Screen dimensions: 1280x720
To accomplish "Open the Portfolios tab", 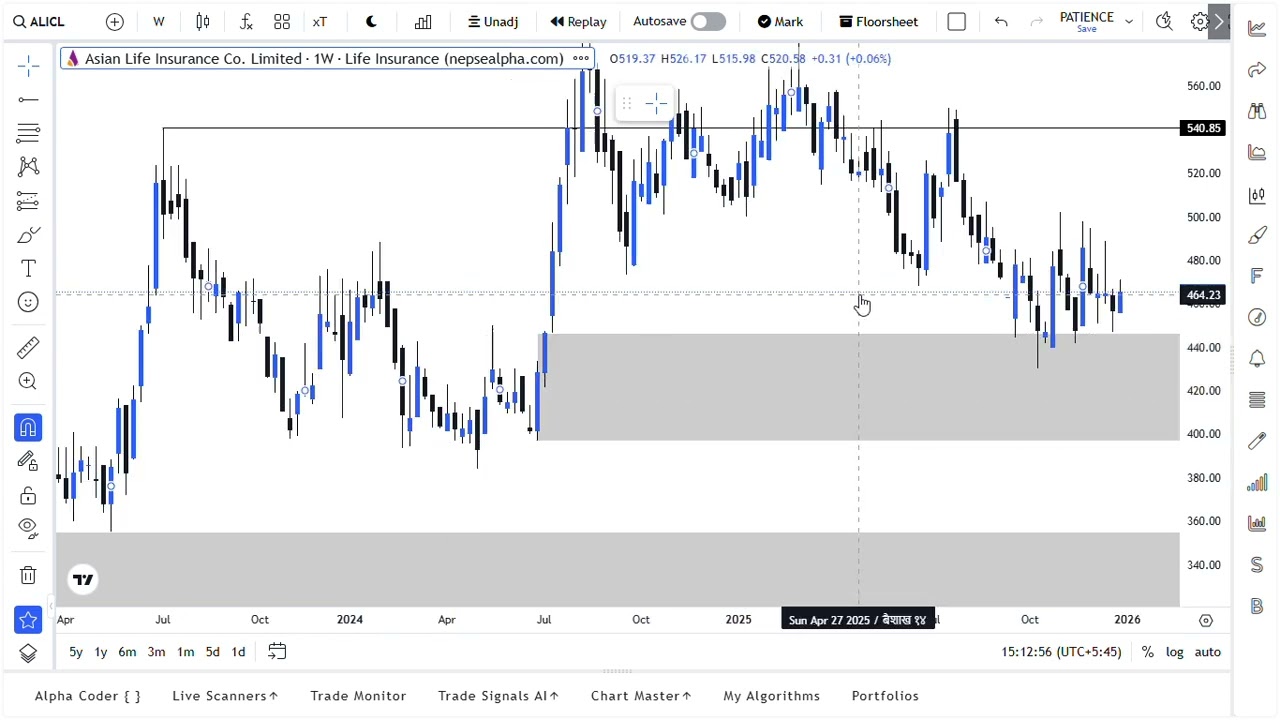I will coord(885,696).
